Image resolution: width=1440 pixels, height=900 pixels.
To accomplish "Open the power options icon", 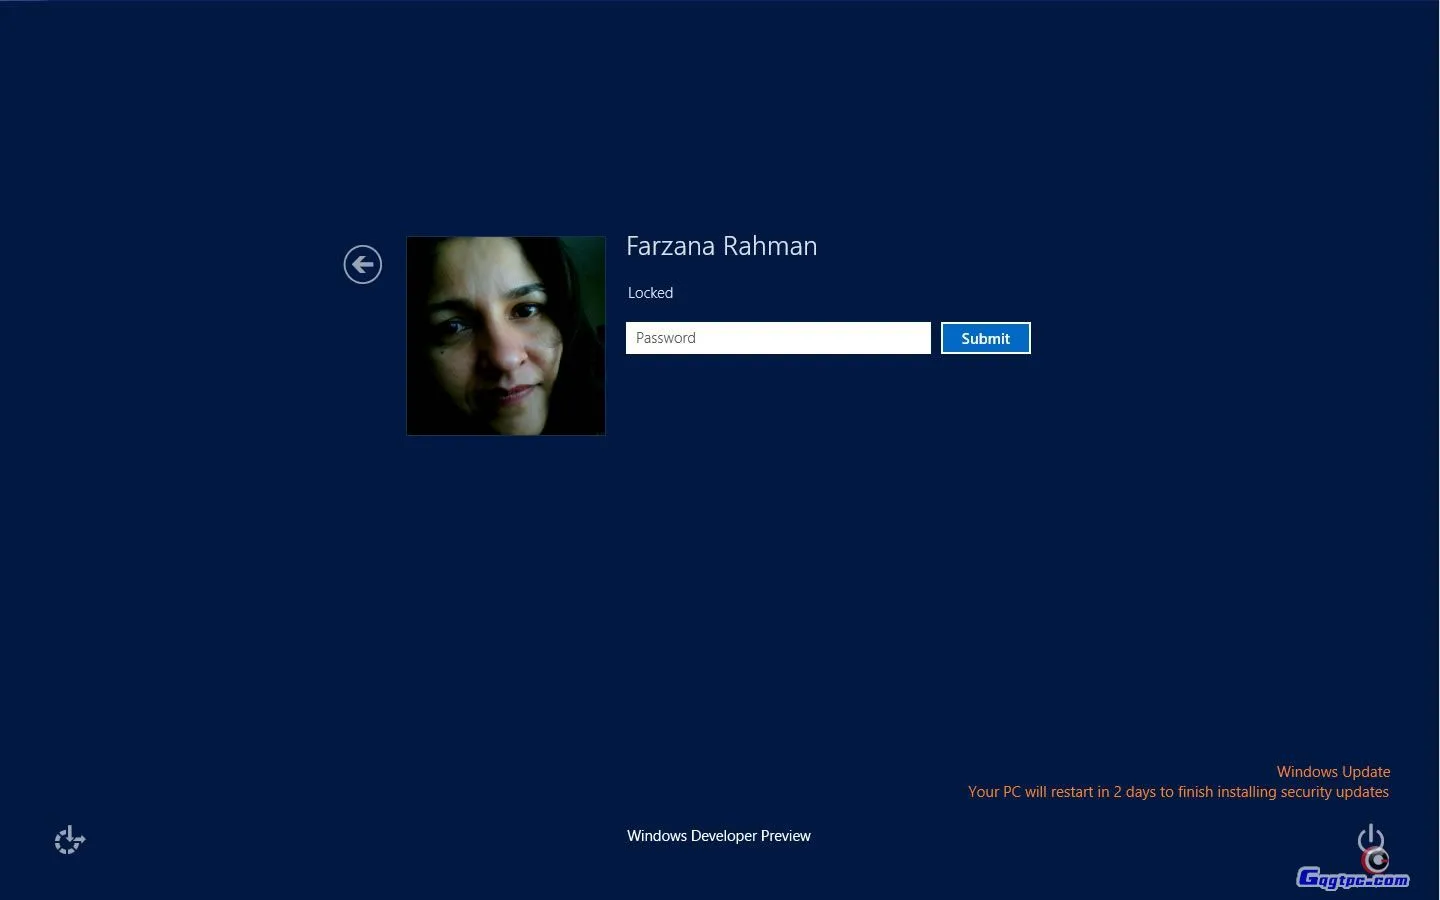I will pyautogui.click(x=1370, y=837).
